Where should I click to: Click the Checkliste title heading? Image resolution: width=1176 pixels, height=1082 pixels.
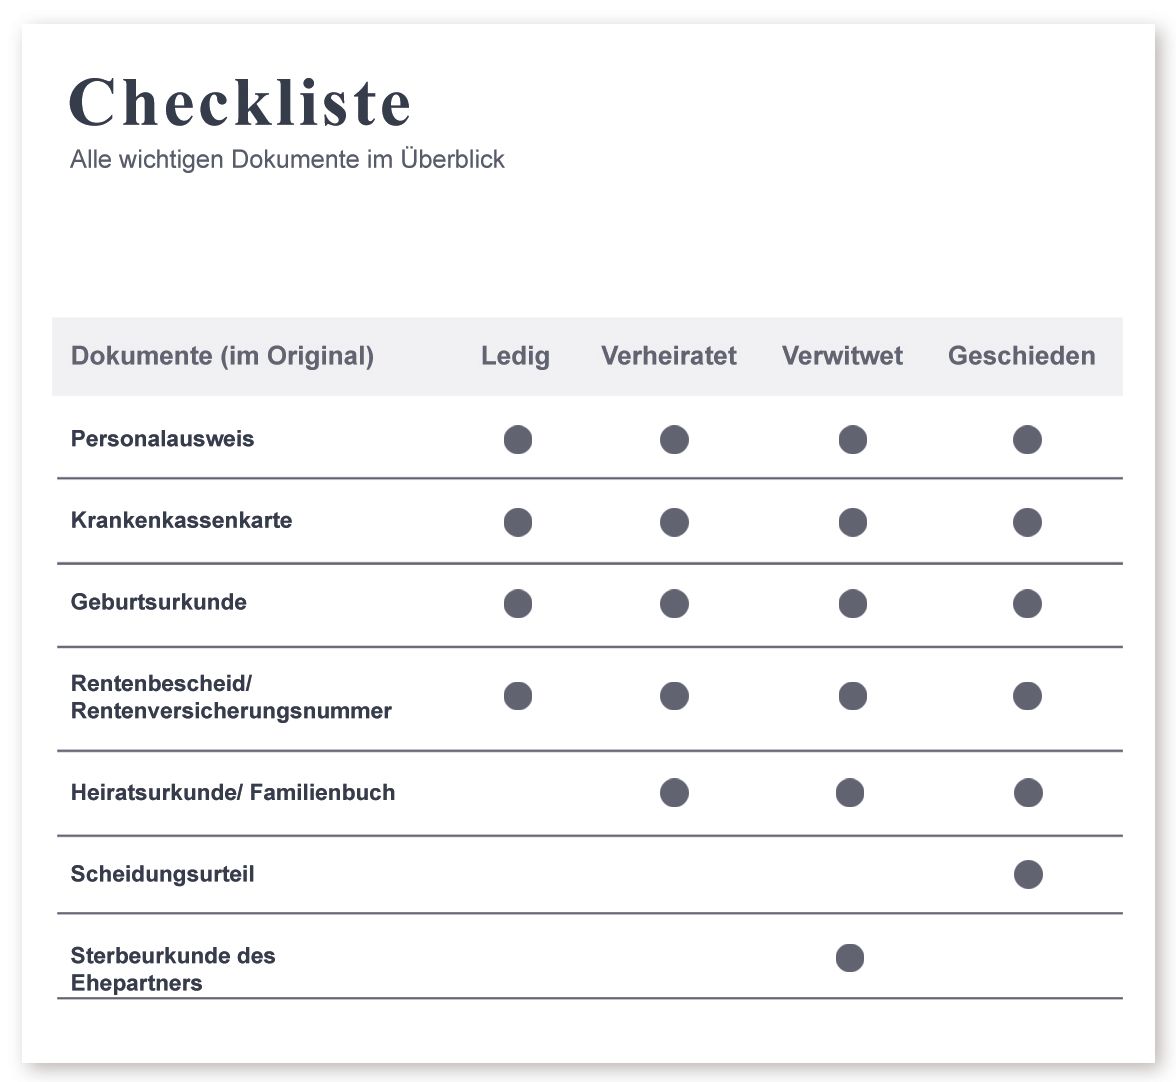pos(240,103)
